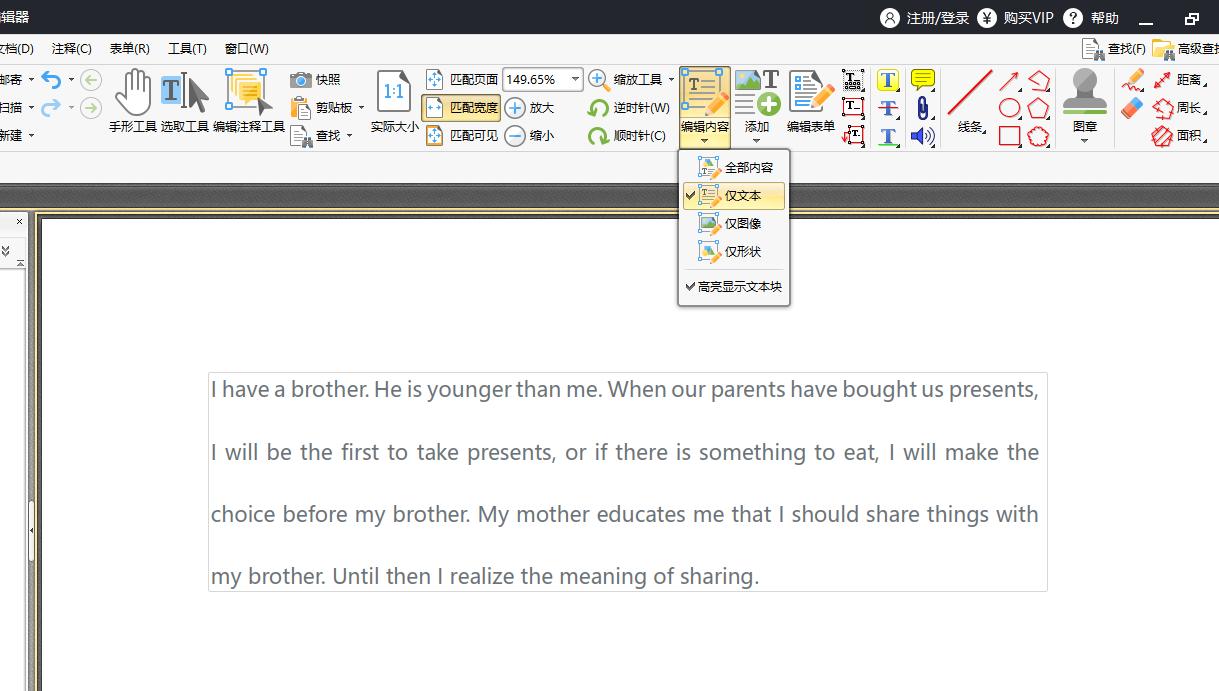Select the Line (线条) drawing tool

(x=970, y=102)
